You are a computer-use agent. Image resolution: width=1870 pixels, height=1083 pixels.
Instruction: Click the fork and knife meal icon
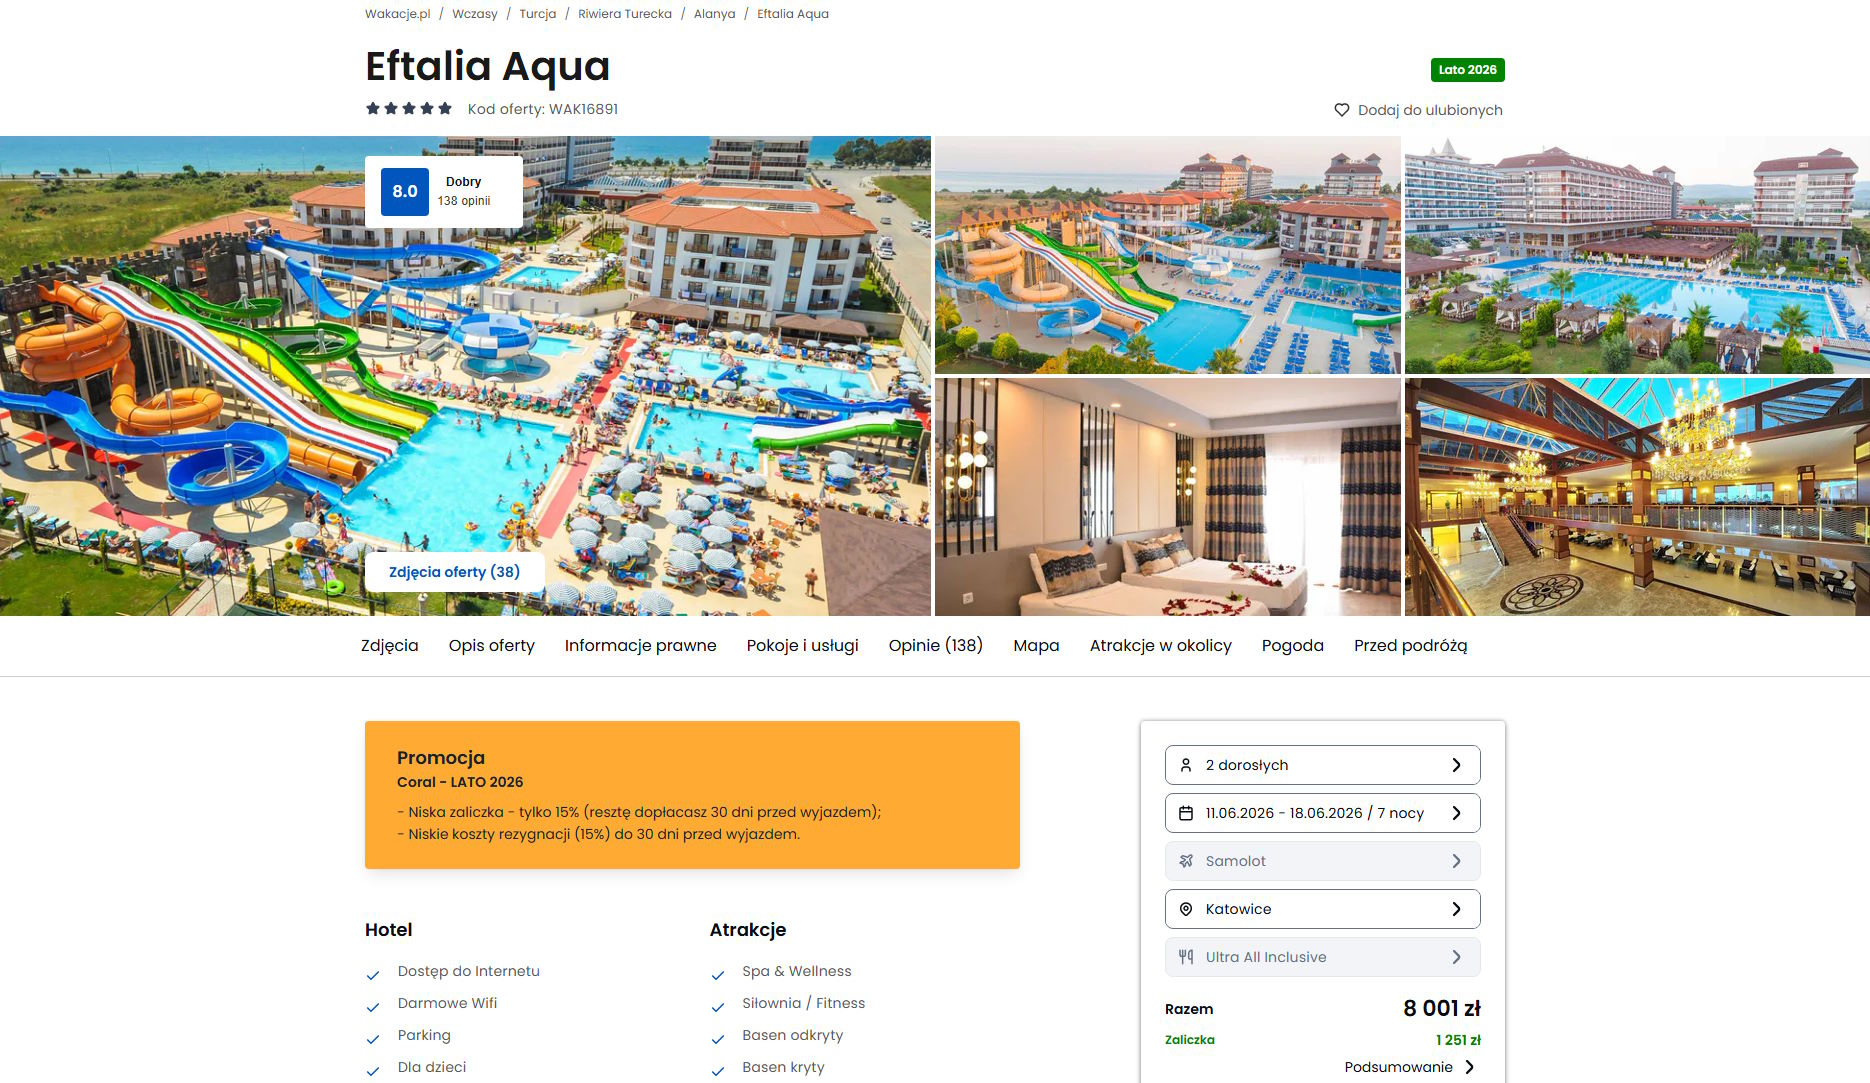[1186, 957]
